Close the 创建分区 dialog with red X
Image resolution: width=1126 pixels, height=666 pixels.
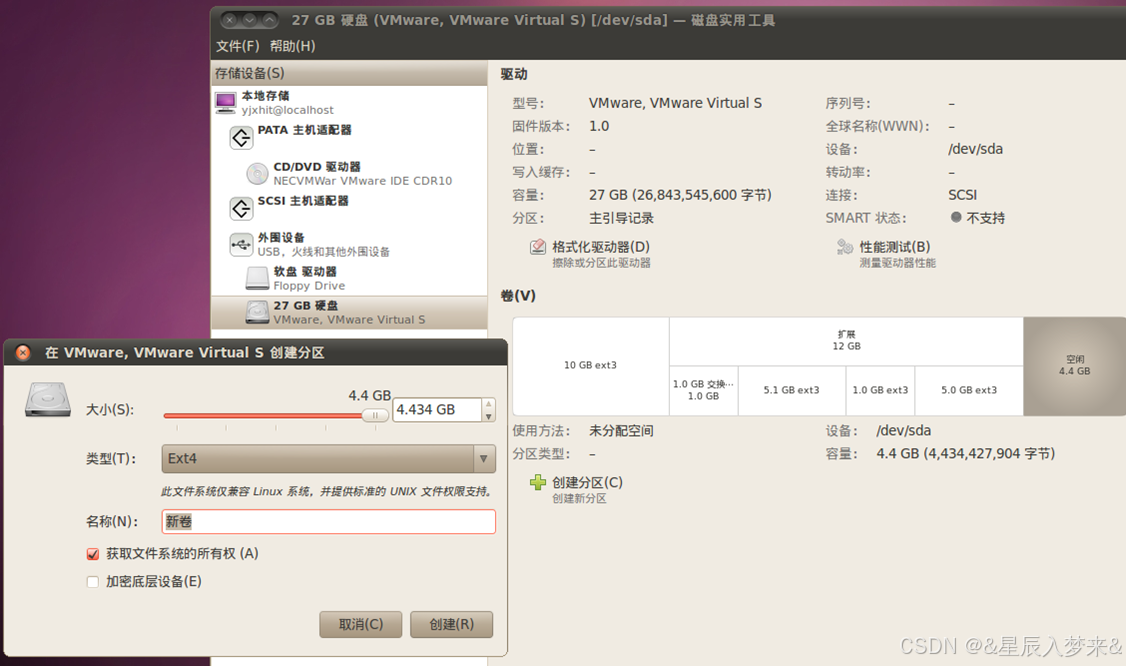click(x=23, y=353)
